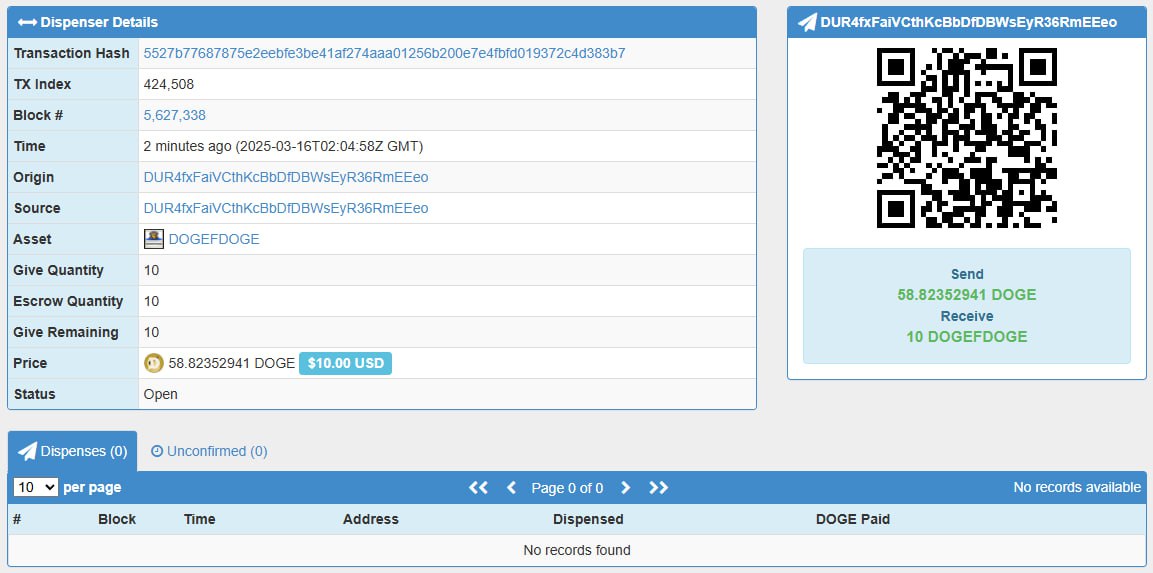1153x573 pixels.
Task: Switch to the Unconfirmed (0) tab
Action: (210, 451)
